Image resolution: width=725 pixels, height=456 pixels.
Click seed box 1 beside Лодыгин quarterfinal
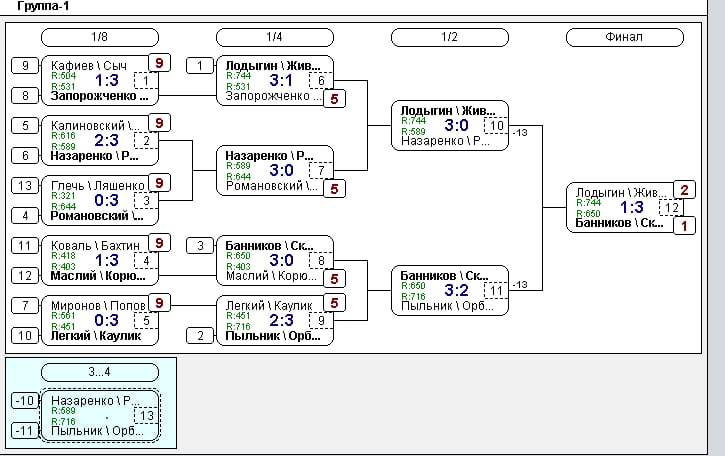pos(200,66)
